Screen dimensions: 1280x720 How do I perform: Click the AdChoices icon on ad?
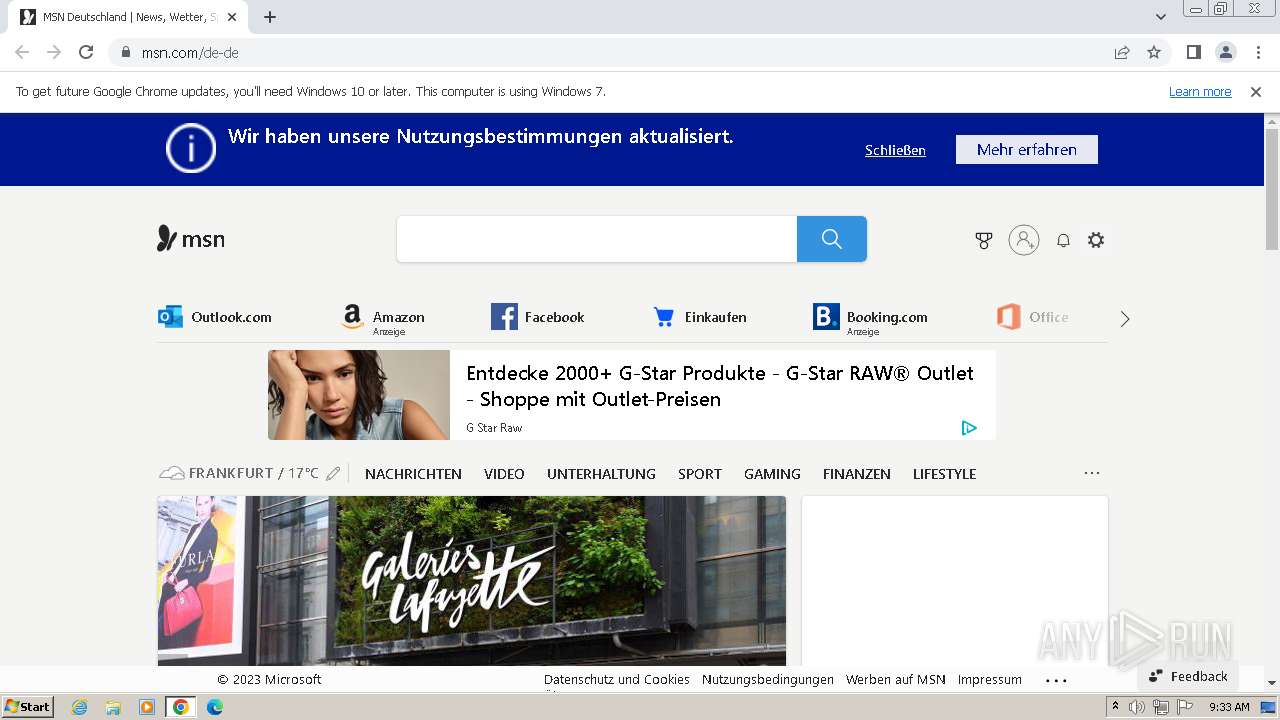[x=969, y=428]
